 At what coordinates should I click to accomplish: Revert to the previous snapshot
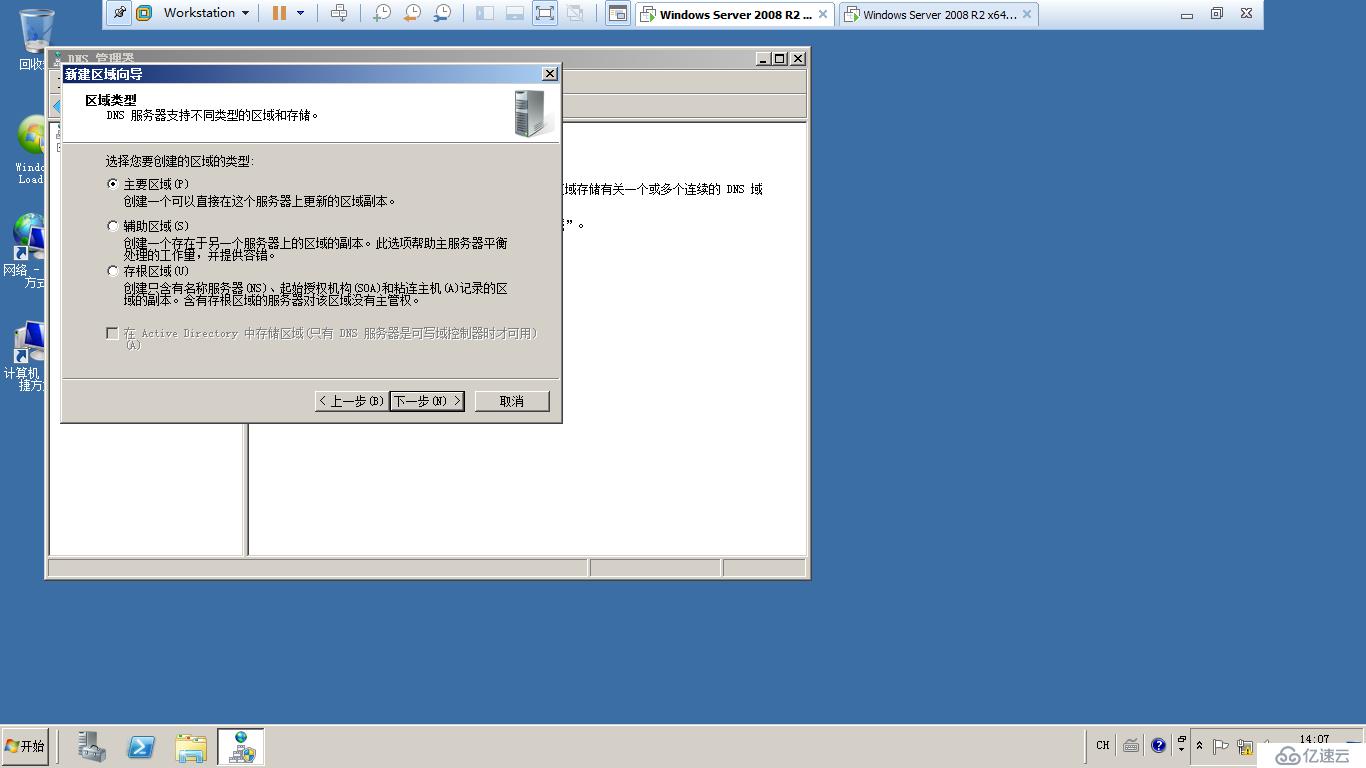coord(412,13)
